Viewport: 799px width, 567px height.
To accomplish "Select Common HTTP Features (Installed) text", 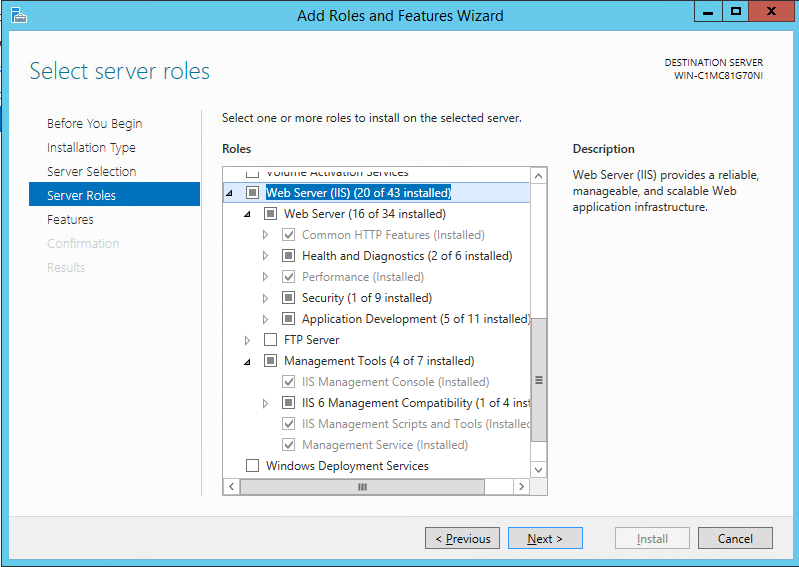I will pos(393,234).
